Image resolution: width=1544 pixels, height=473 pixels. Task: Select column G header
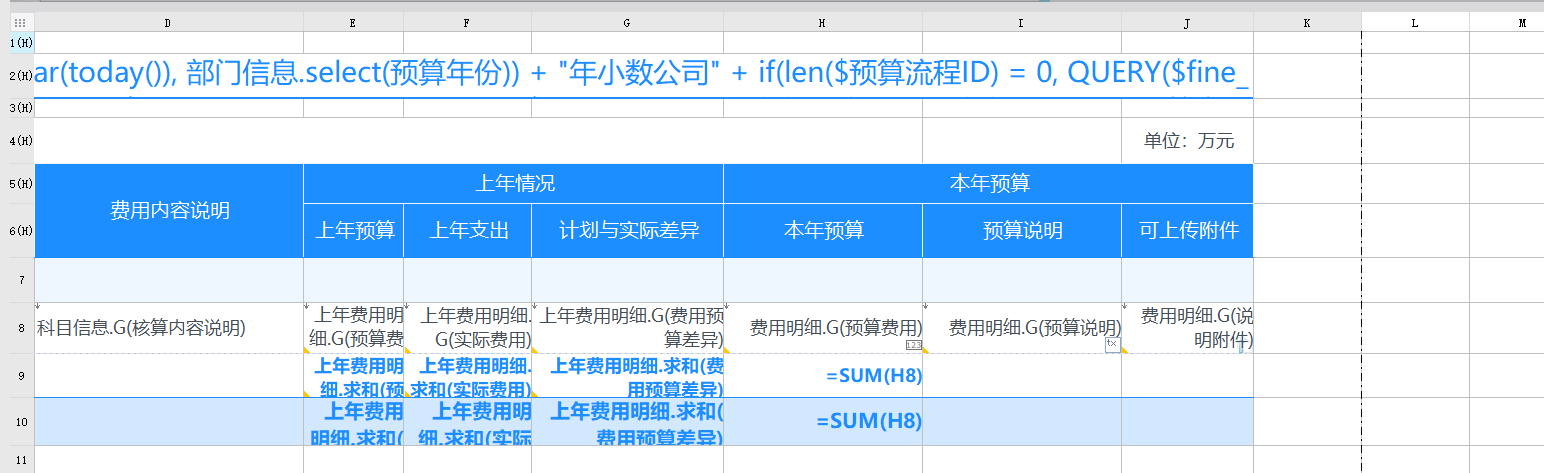click(x=627, y=22)
